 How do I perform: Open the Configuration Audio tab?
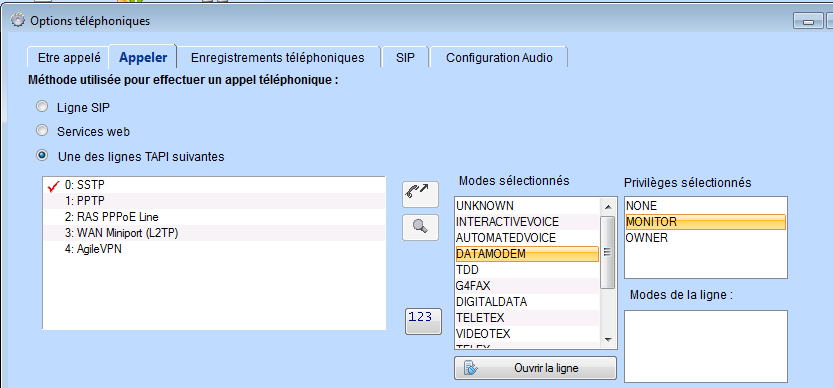(499, 57)
